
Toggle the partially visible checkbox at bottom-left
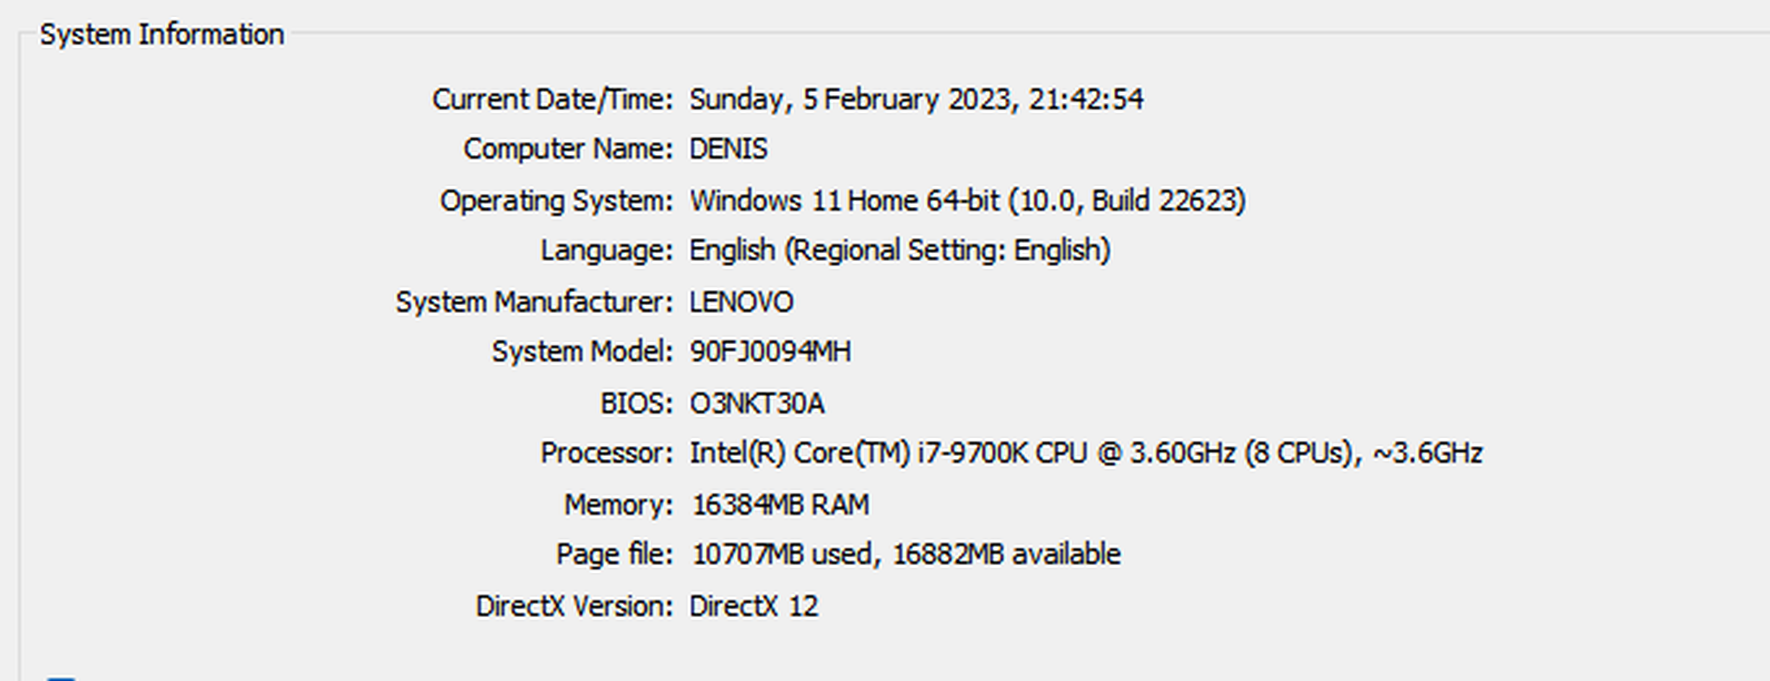[61, 678]
